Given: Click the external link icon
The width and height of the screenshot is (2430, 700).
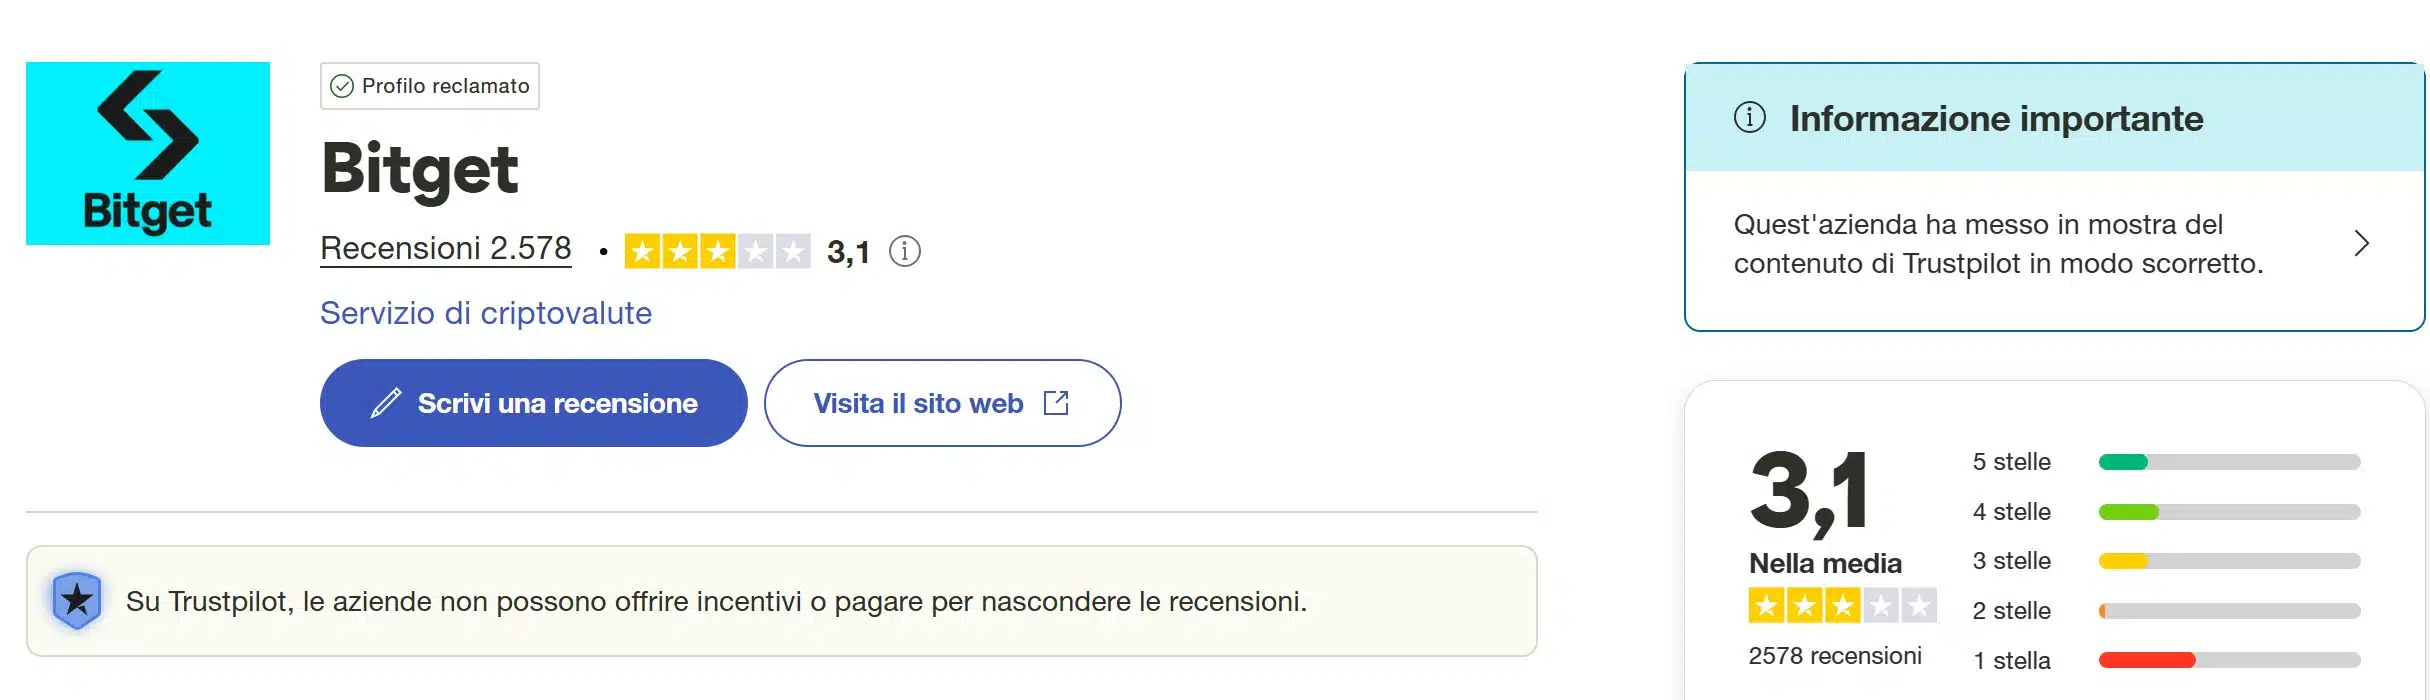Looking at the screenshot, I should 1056,403.
